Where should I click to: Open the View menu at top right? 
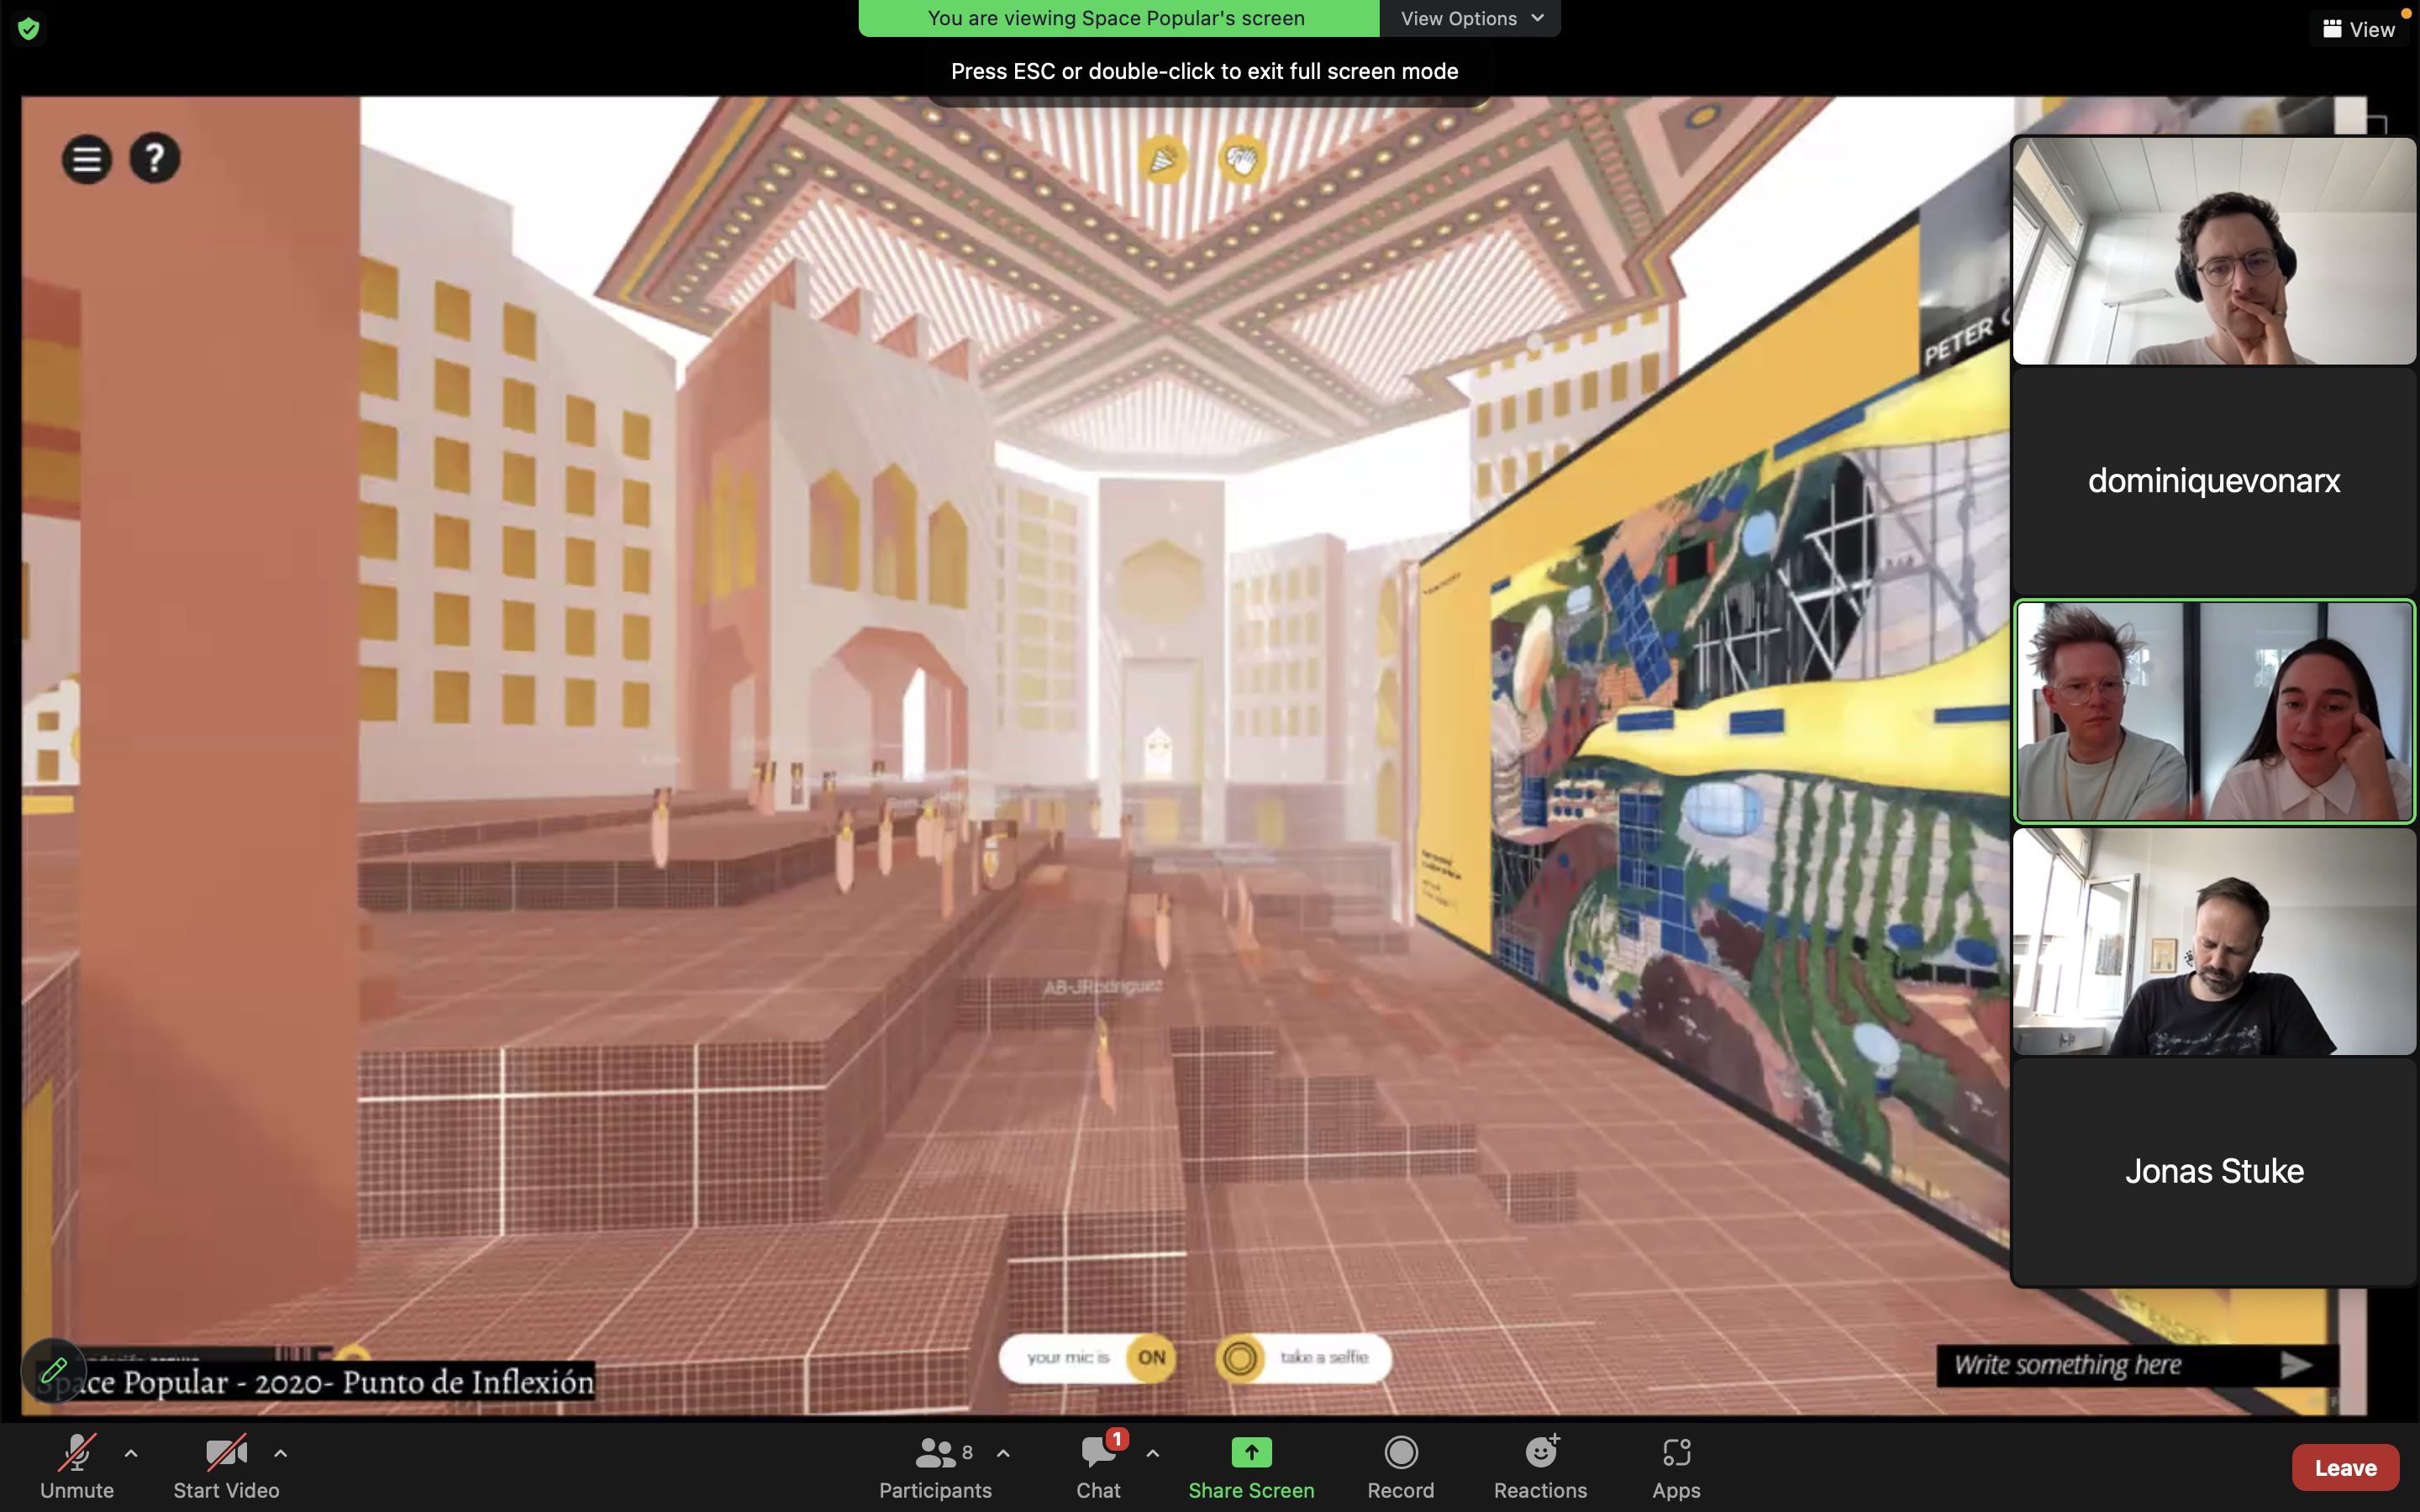(x=2359, y=29)
